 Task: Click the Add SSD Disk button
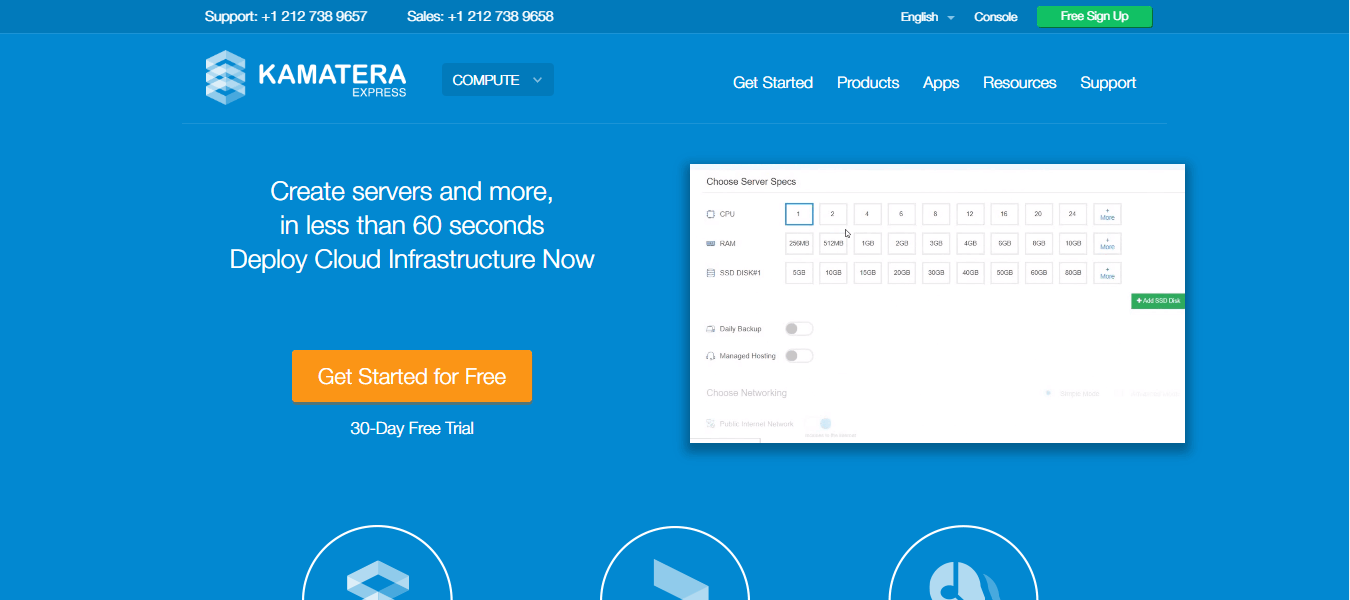coord(1157,301)
